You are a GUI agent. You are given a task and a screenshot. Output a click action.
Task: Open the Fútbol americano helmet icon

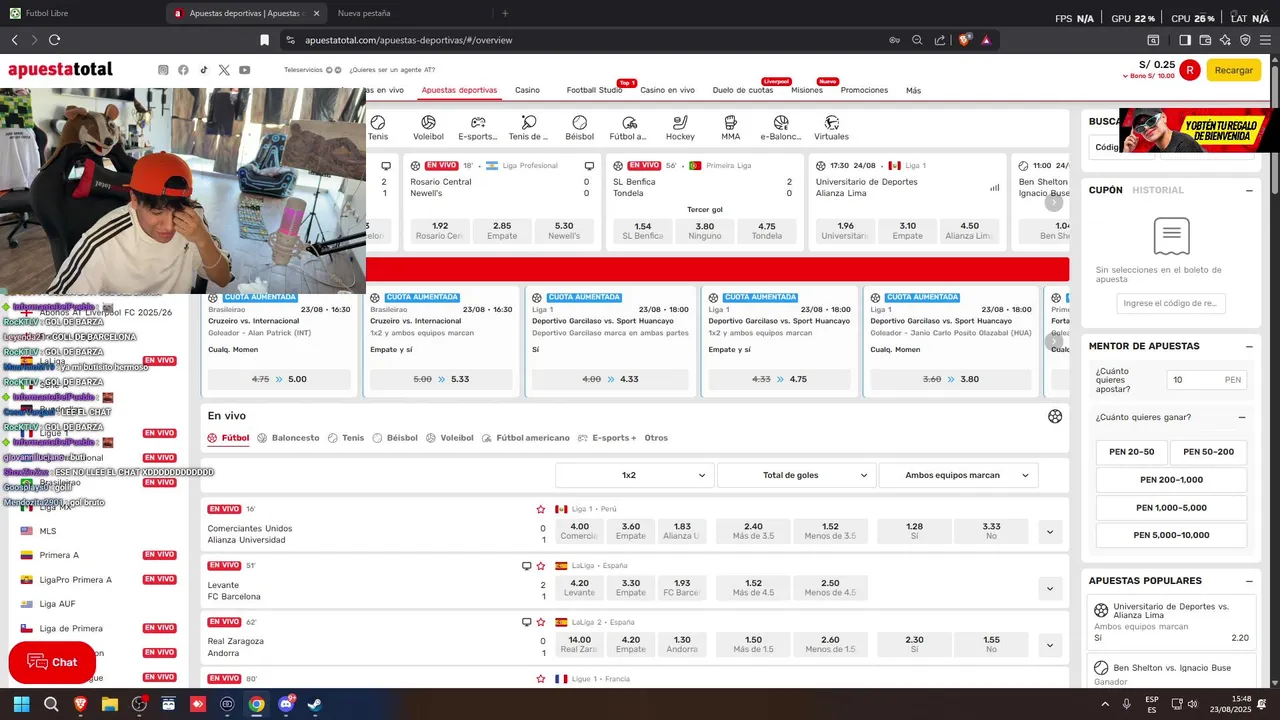coord(629,122)
